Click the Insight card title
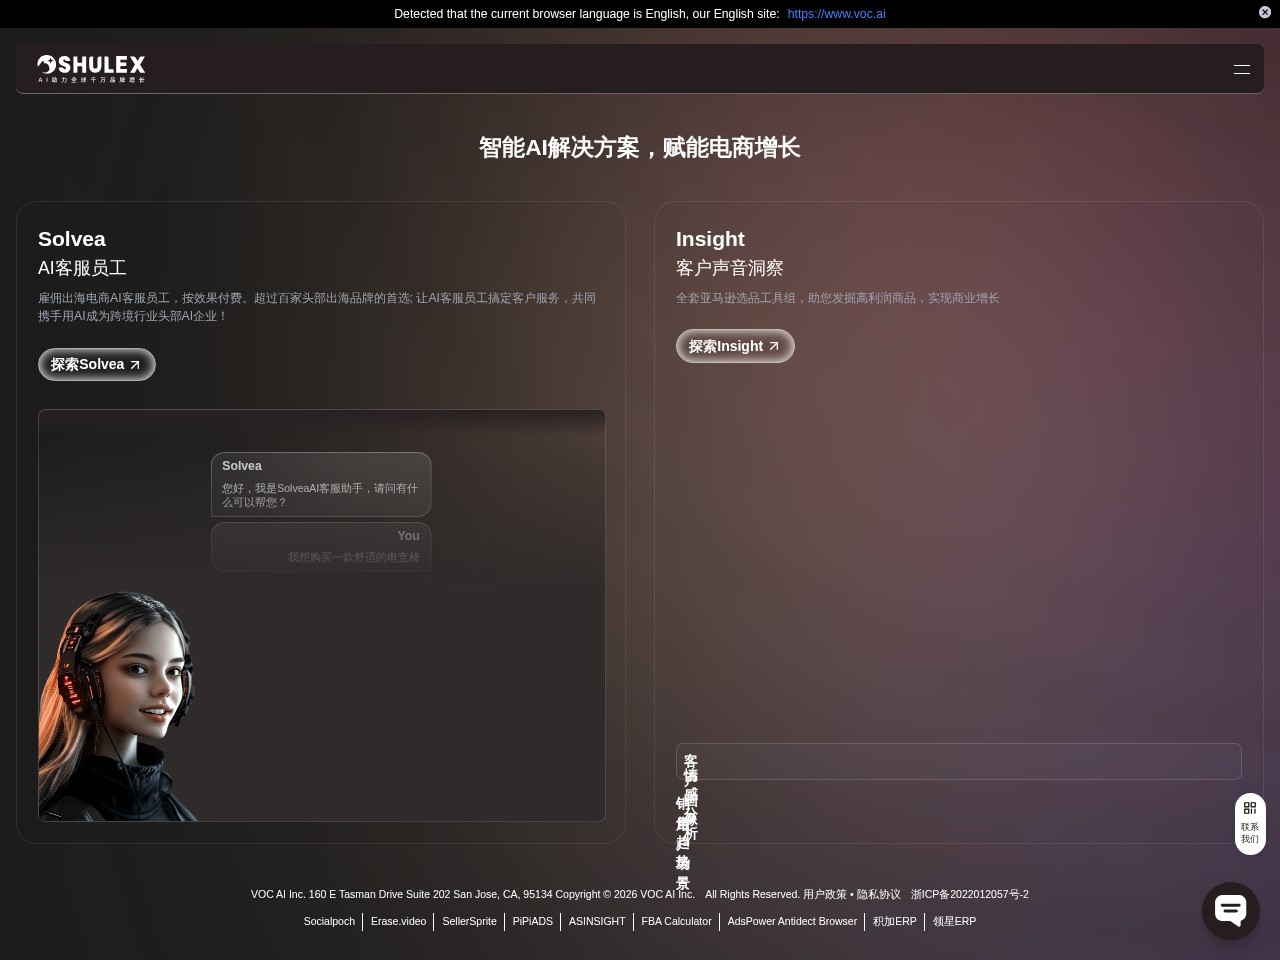Viewport: 1280px width, 960px height. click(710, 239)
